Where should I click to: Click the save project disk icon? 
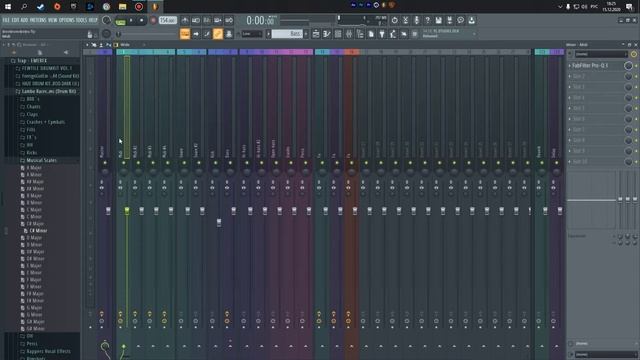tap(438, 20)
